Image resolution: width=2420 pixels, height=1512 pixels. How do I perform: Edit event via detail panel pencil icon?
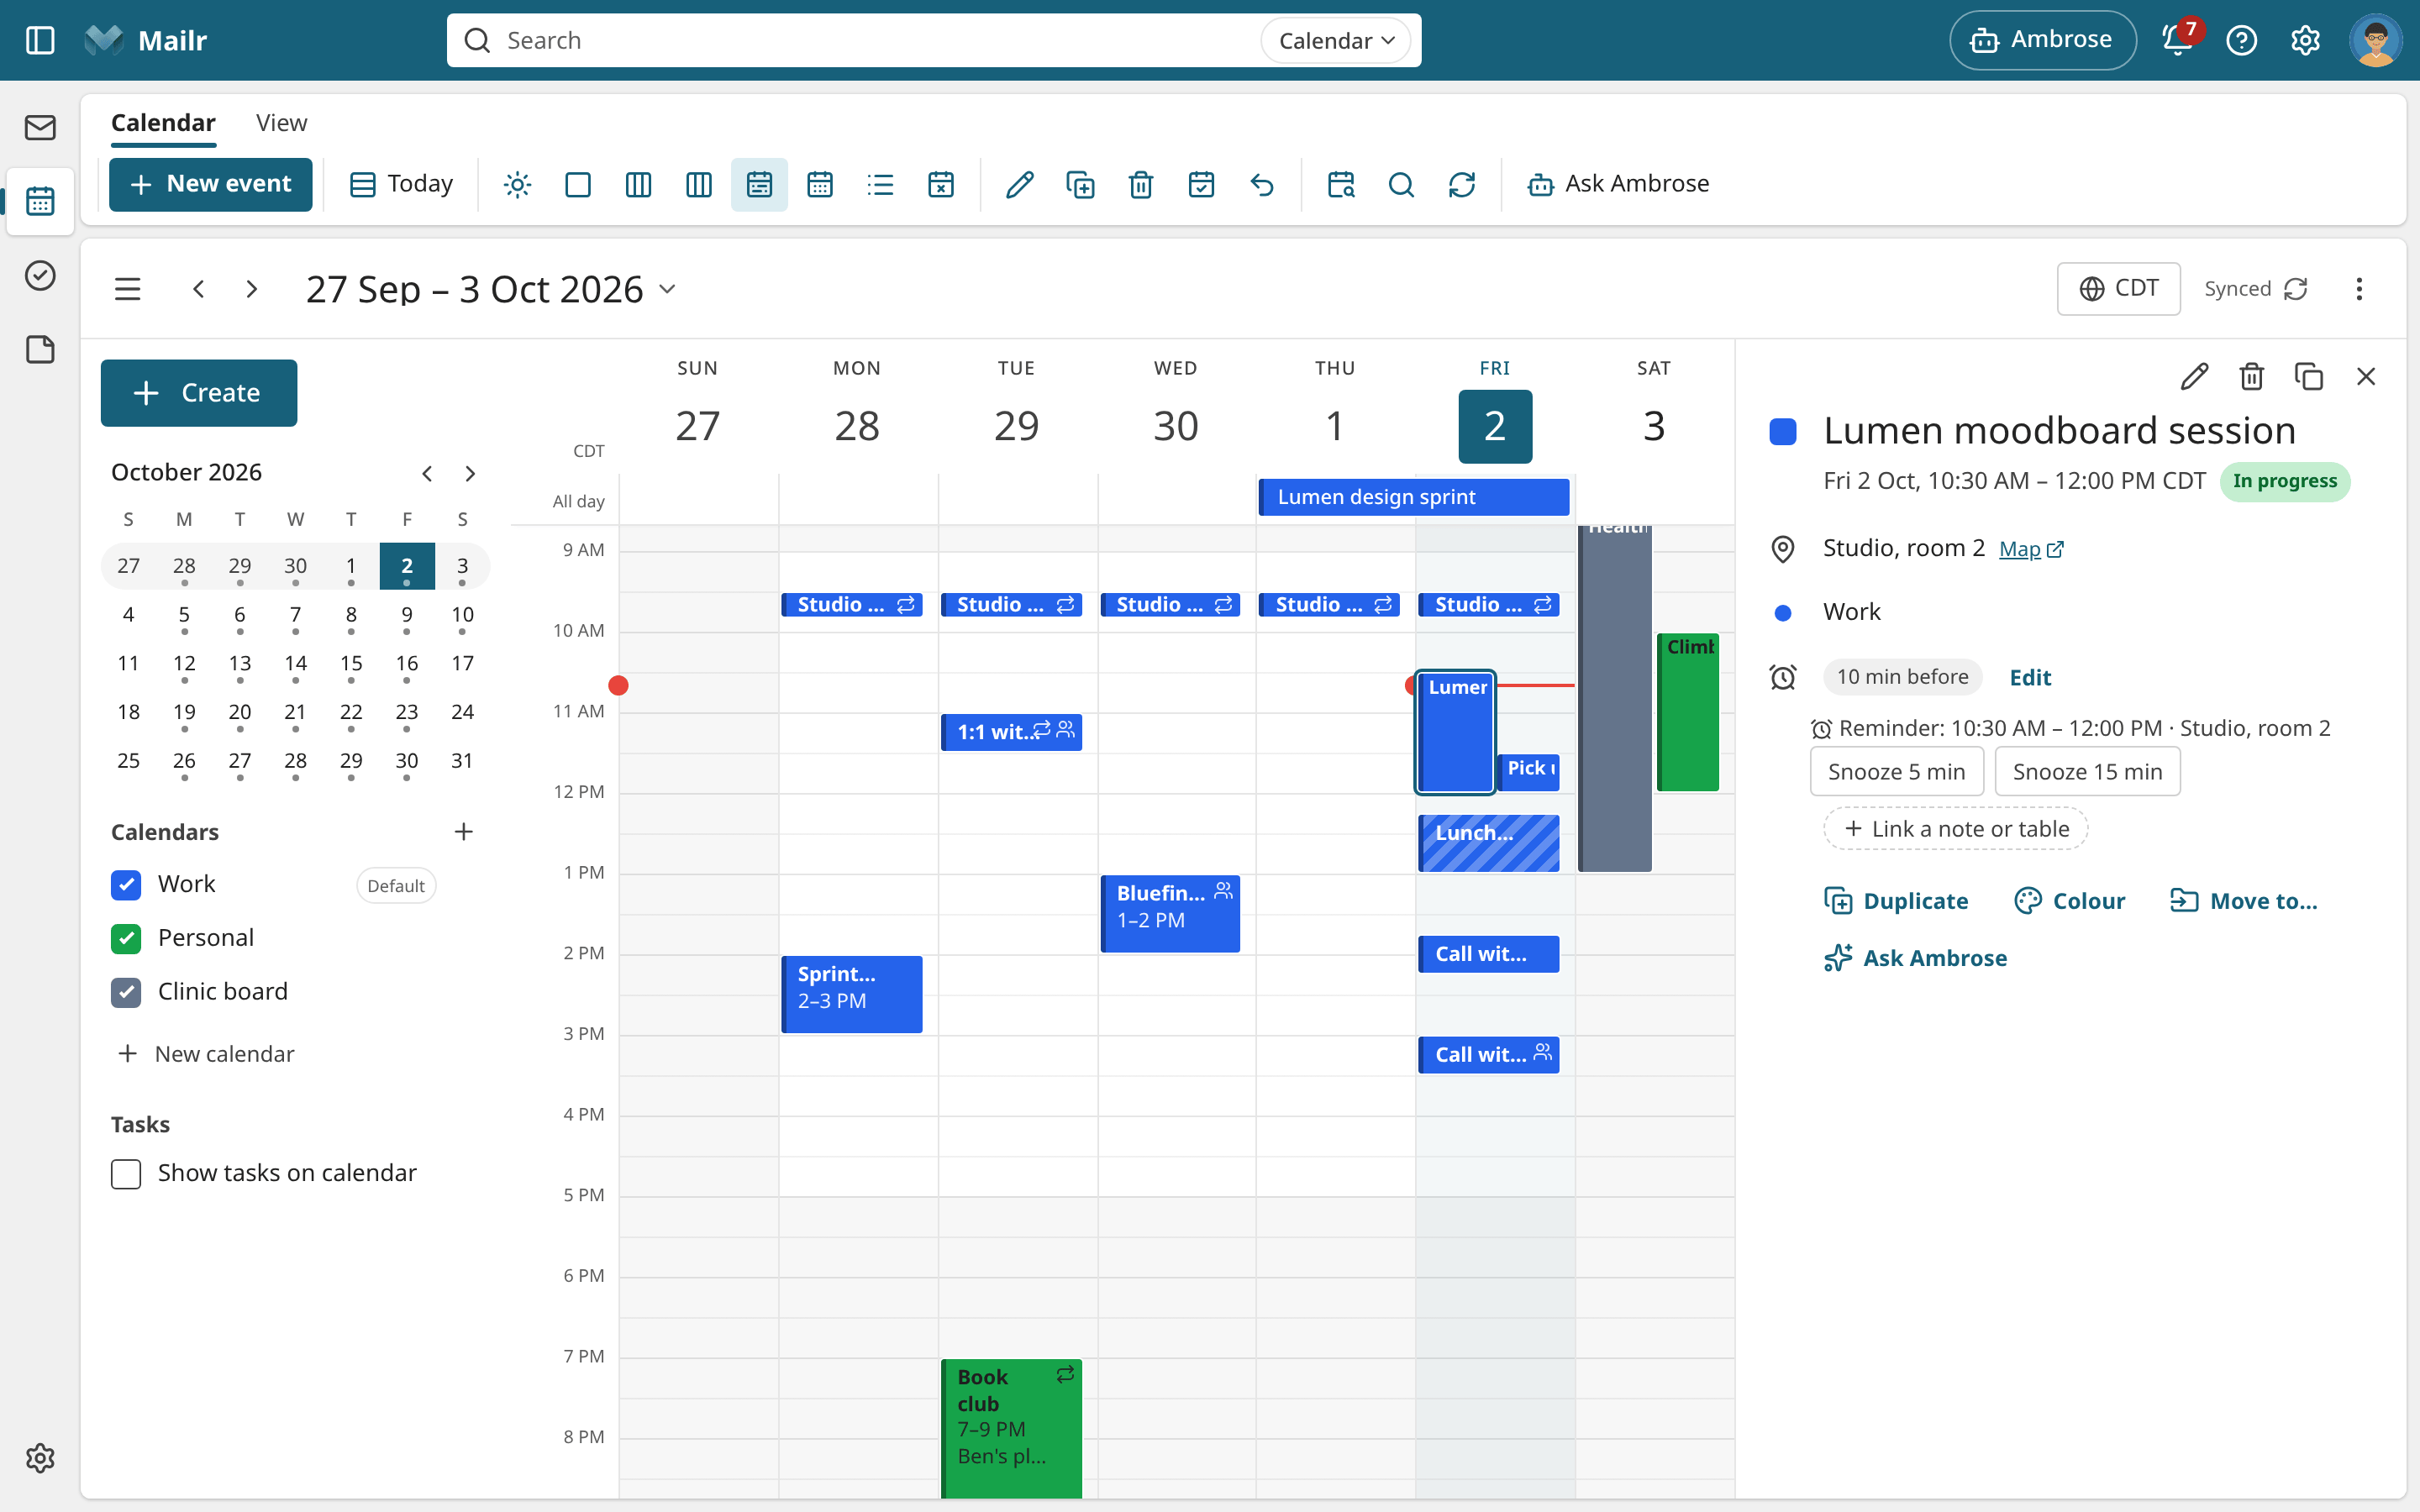click(x=2195, y=376)
